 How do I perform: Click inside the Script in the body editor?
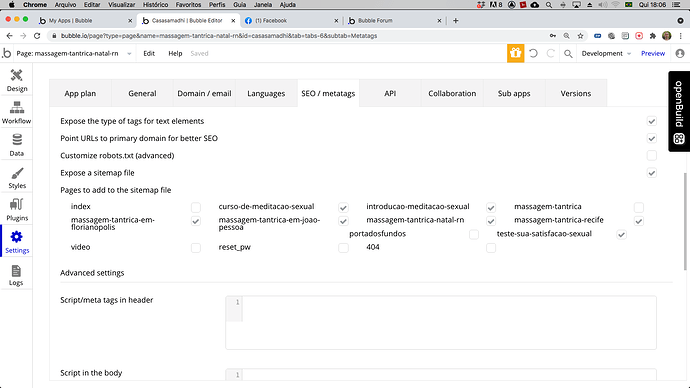click(441, 375)
